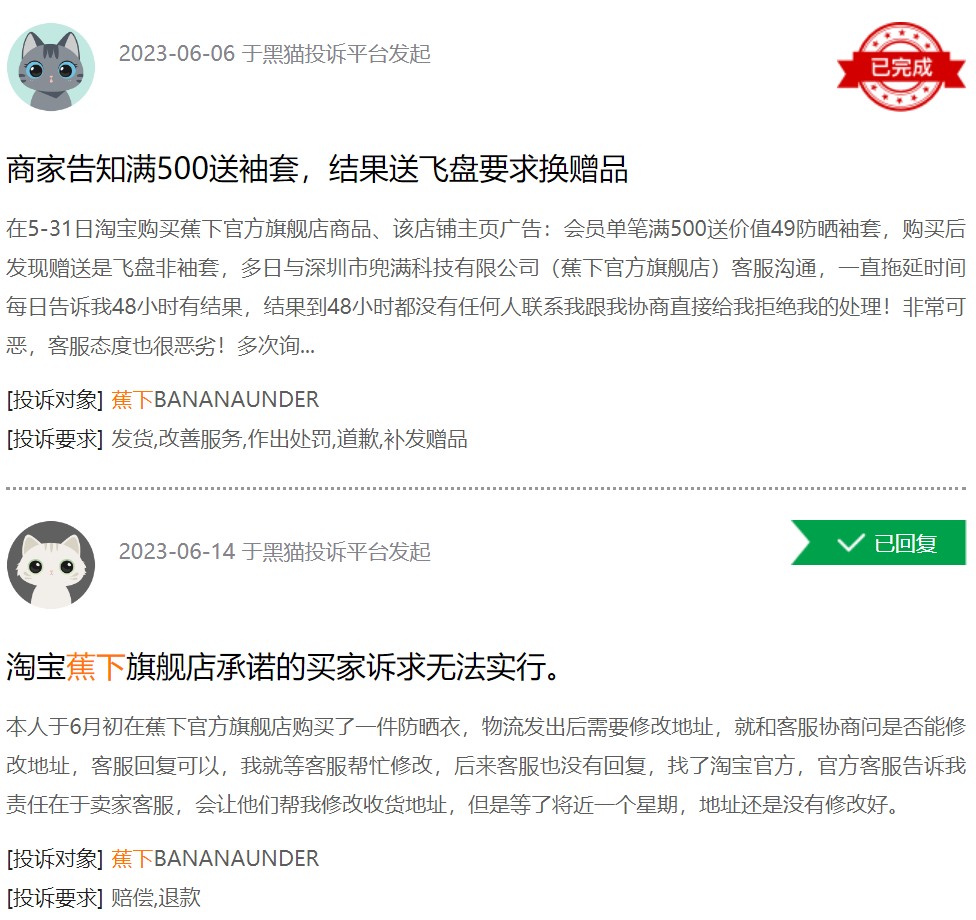Image resolution: width=976 pixels, height=920 pixels.
Task: Open complaint titled 商家告知满500送袖套
Action: (x=317, y=169)
